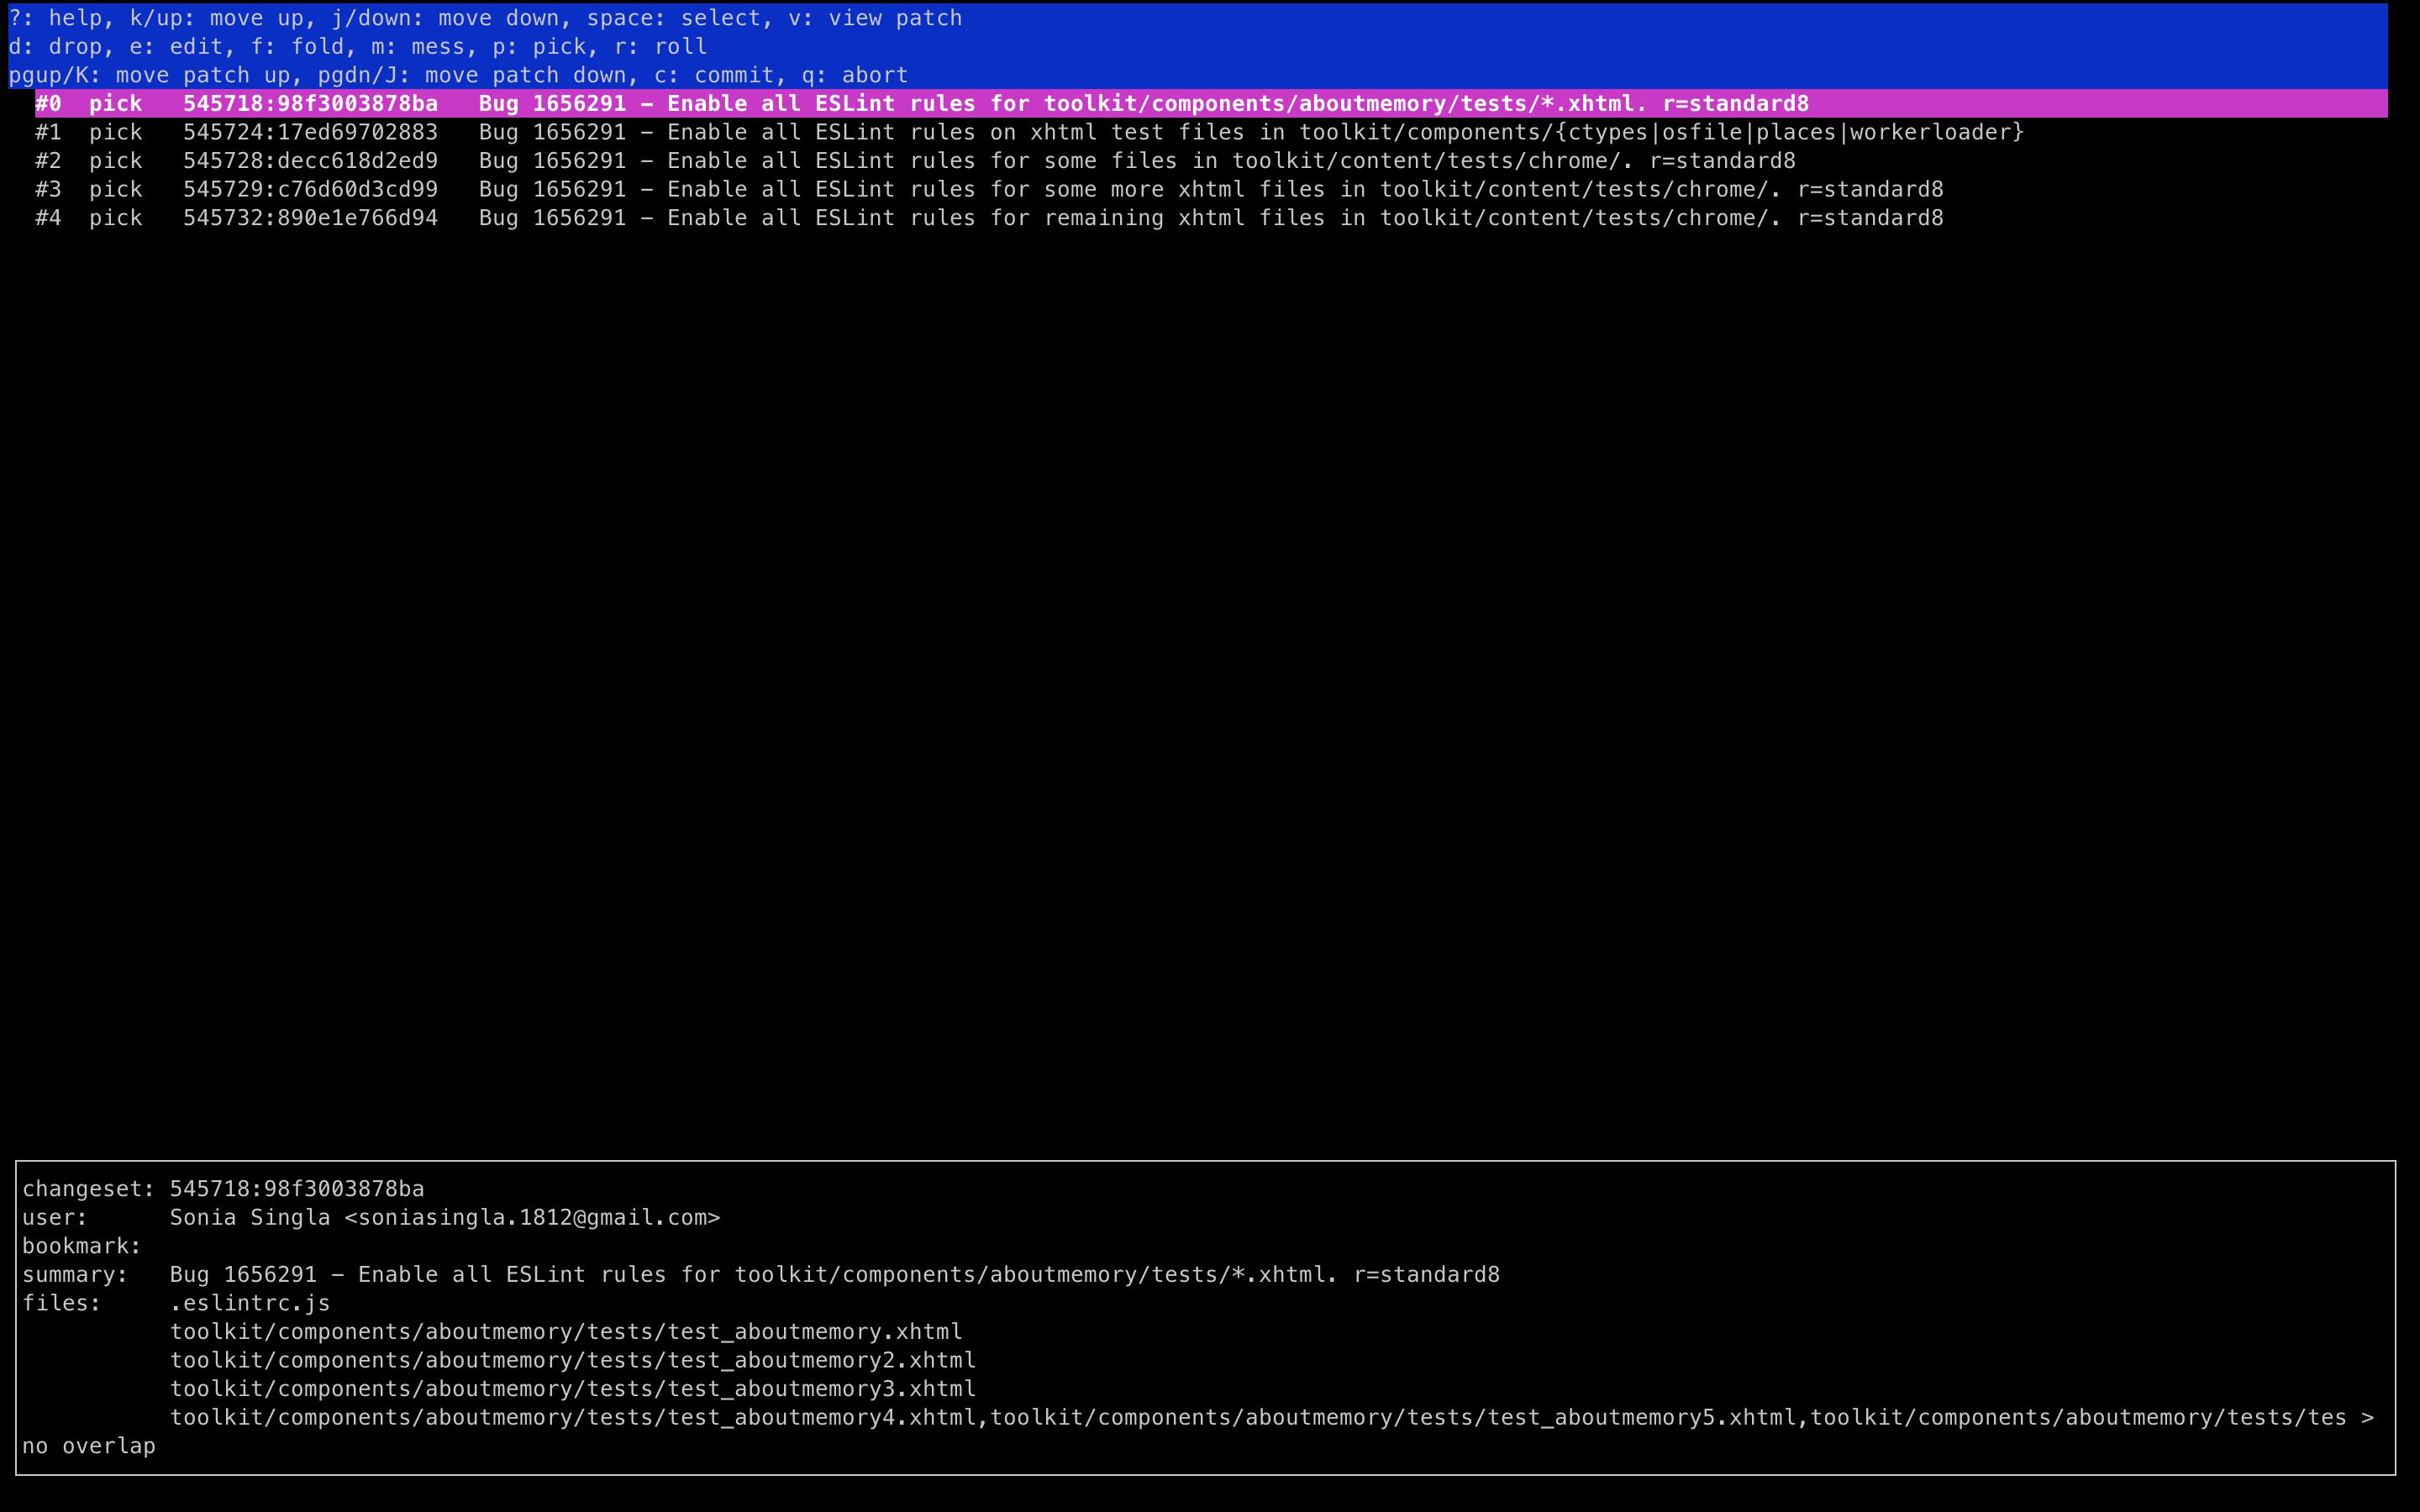Click the 'no overlap' status line
Image resolution: width=2420 pixels, height=1512 pixels.
point(88,1447)
